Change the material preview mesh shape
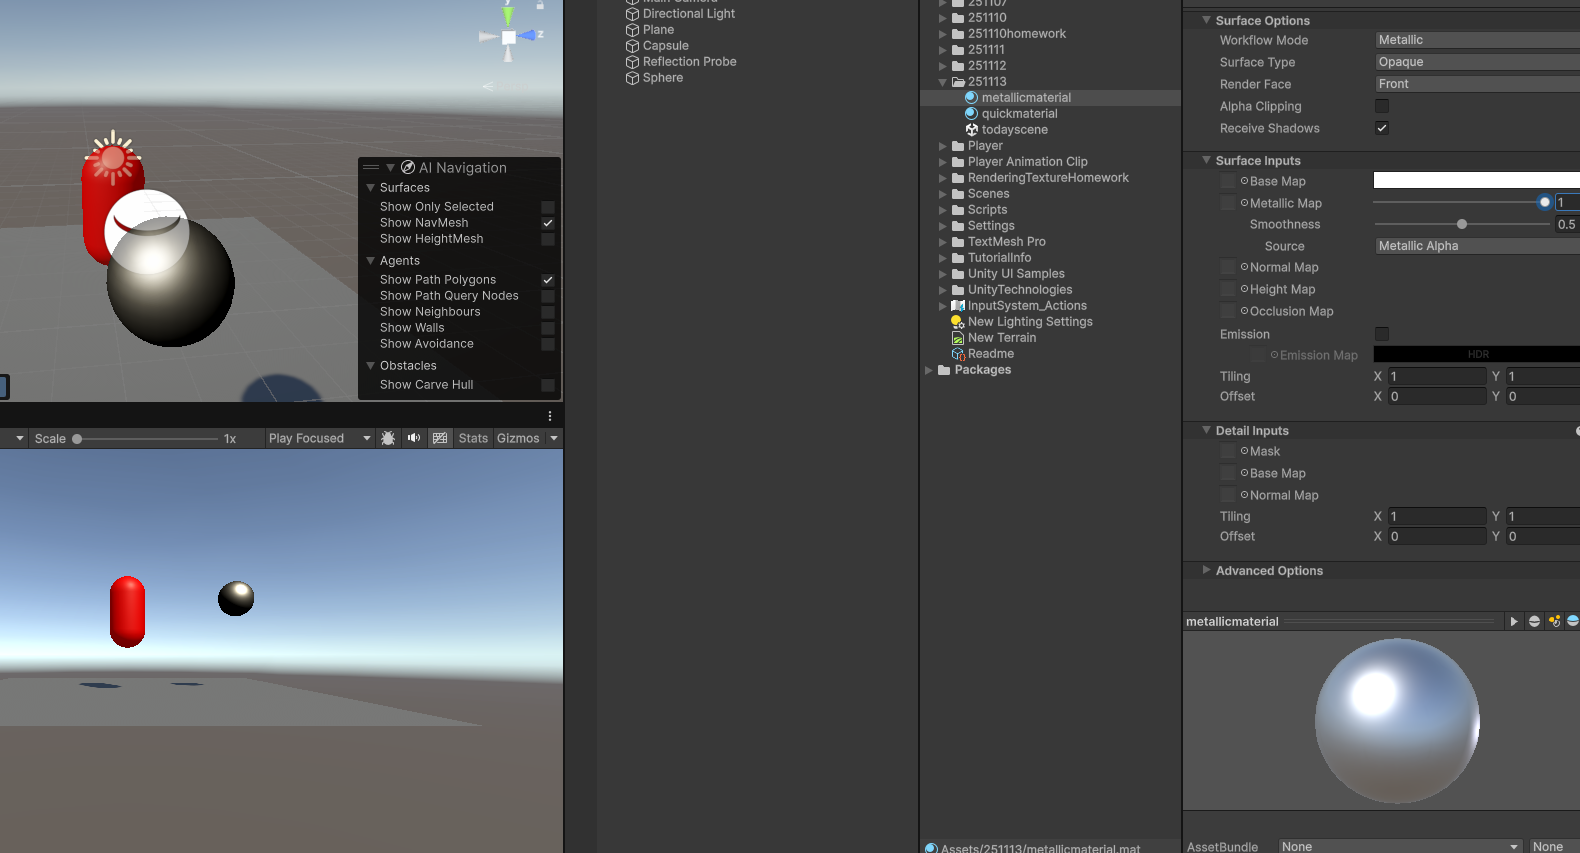This screenshot has width=1580, height=853. 1534,621
